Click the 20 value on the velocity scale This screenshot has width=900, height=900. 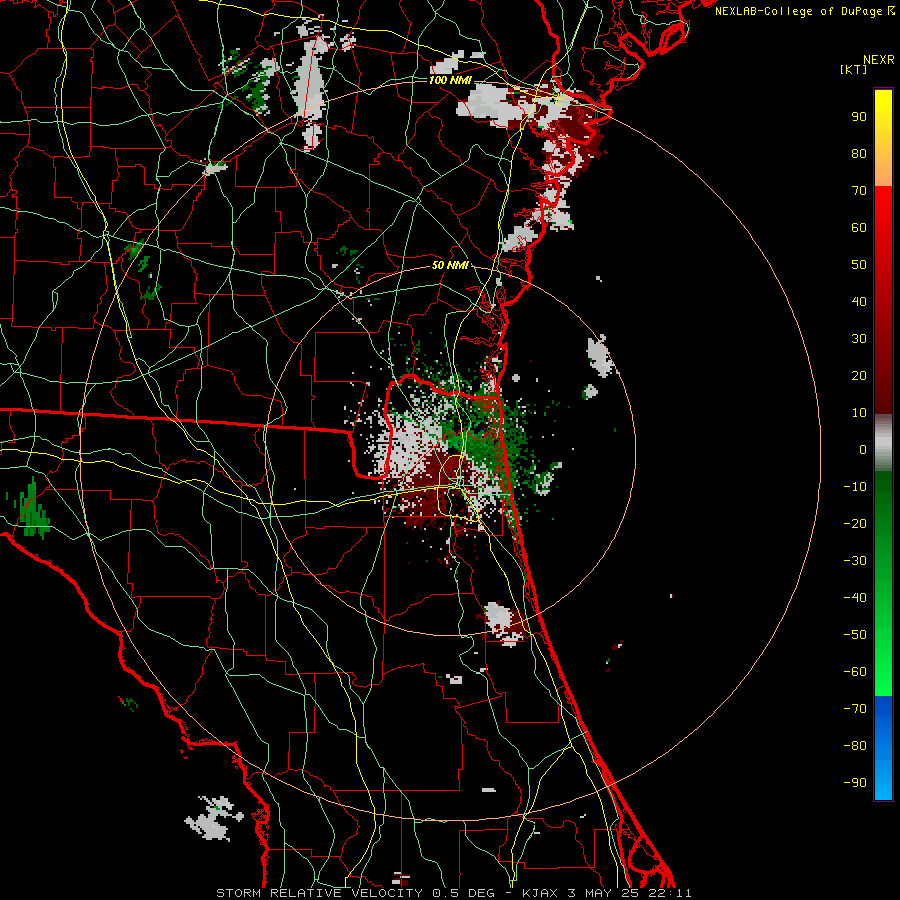coord(859,376)
